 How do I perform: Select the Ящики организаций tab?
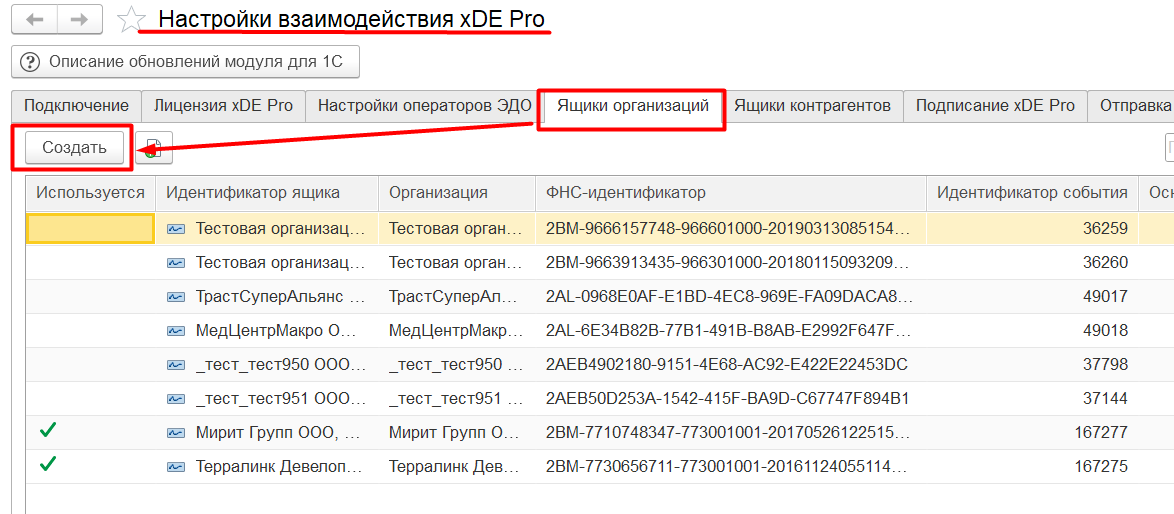click(632, 106)
